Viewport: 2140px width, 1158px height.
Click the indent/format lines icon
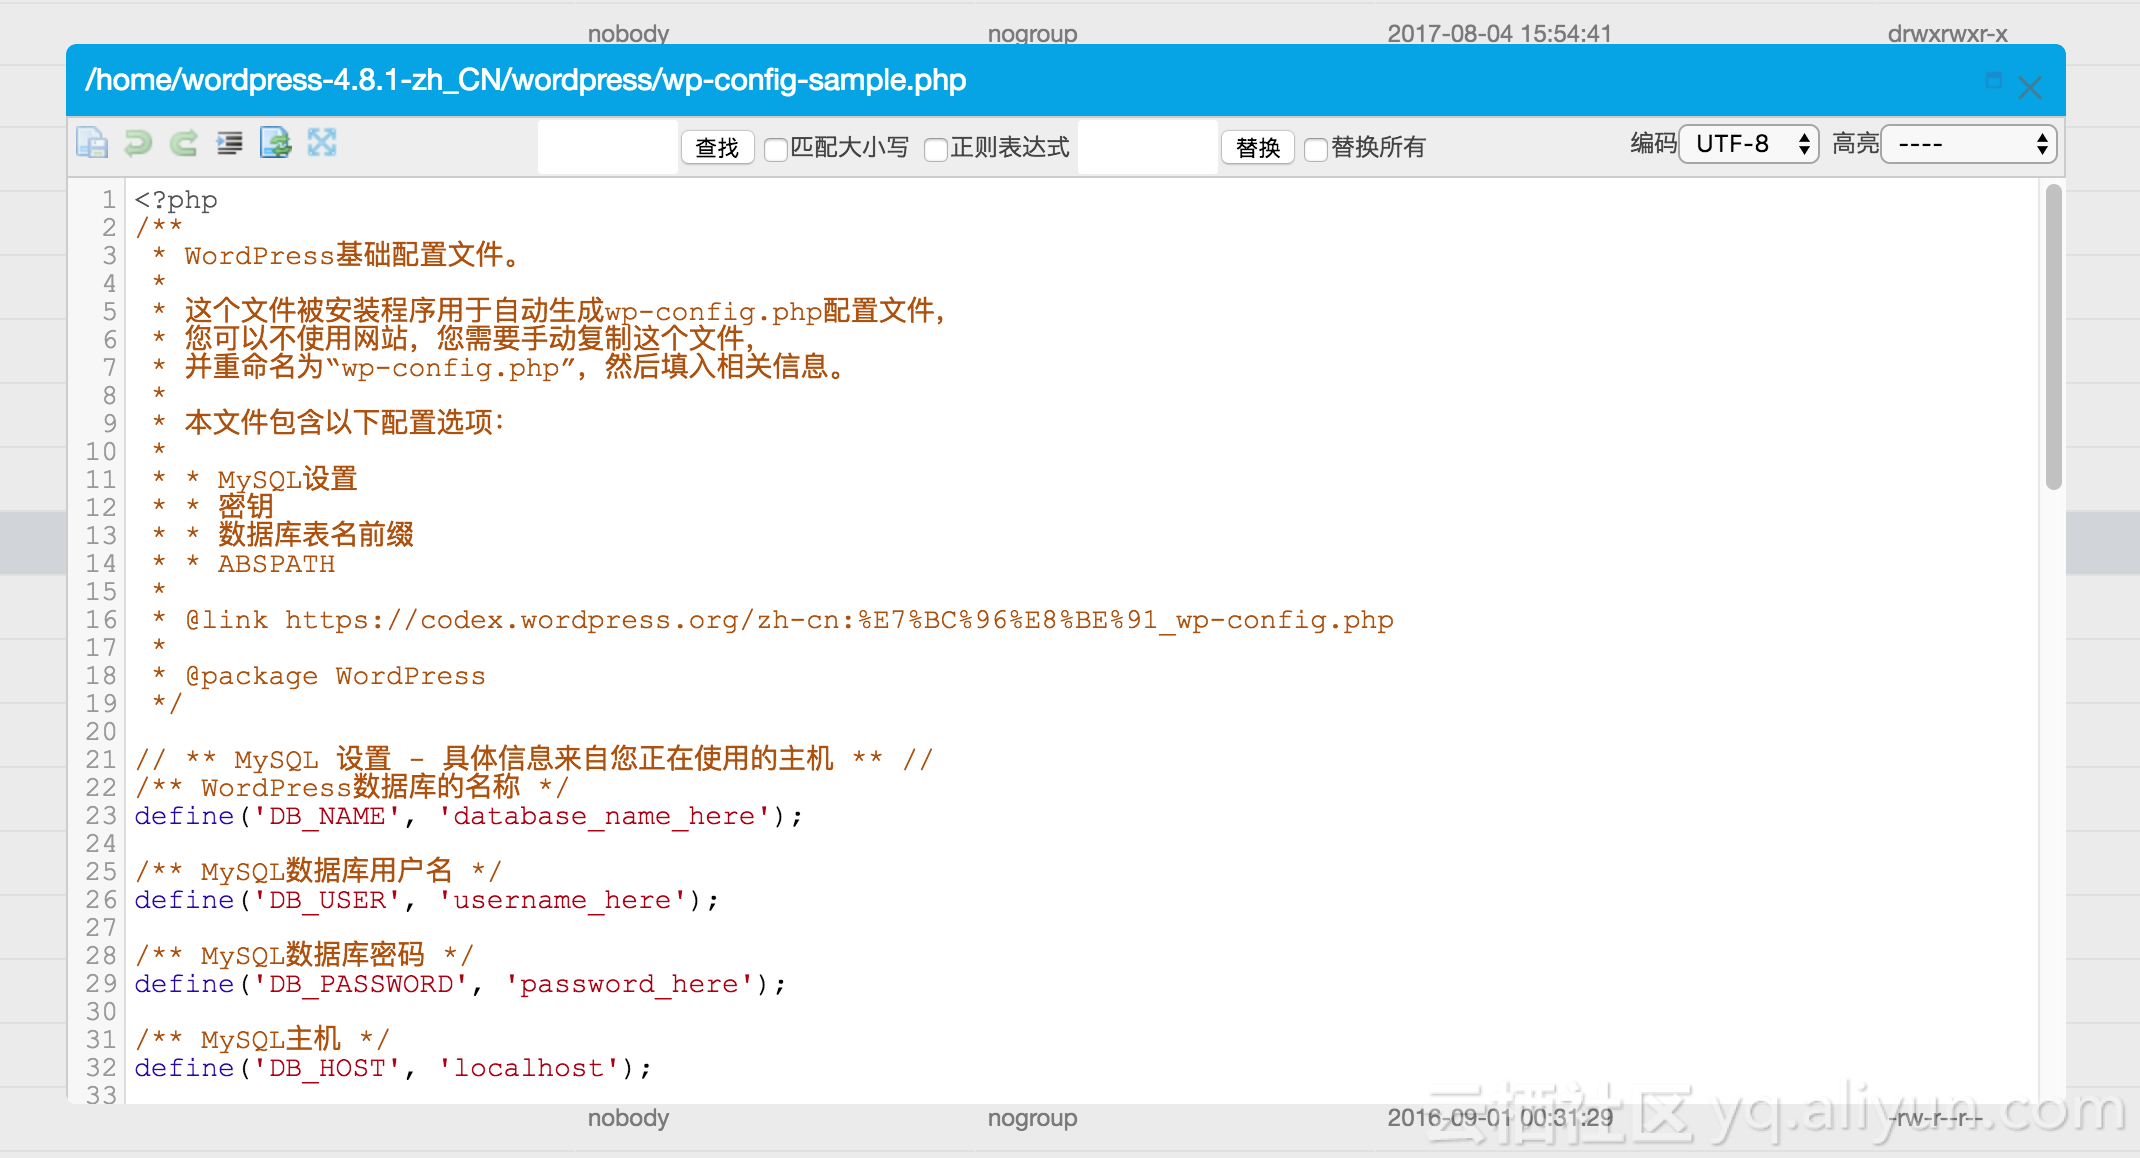point(229,143)
